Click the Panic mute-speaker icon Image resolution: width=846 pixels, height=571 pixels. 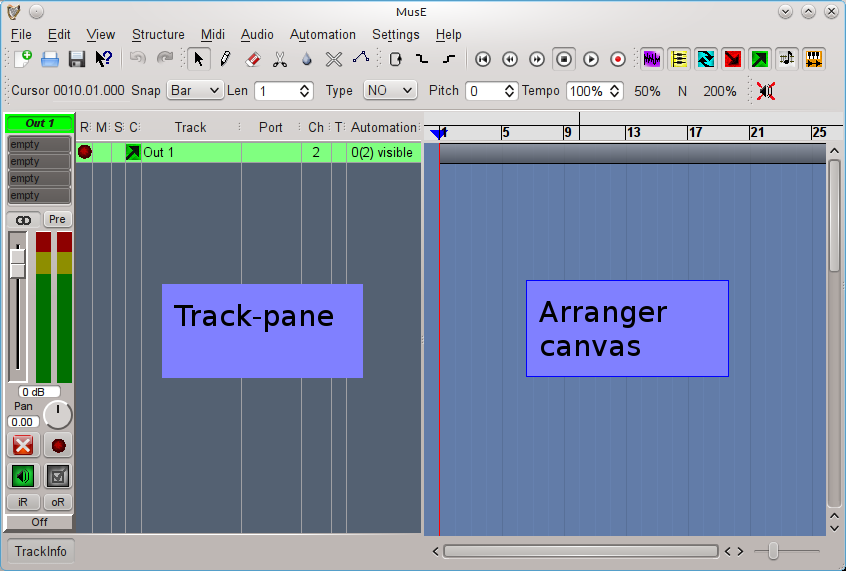[766, 91]
